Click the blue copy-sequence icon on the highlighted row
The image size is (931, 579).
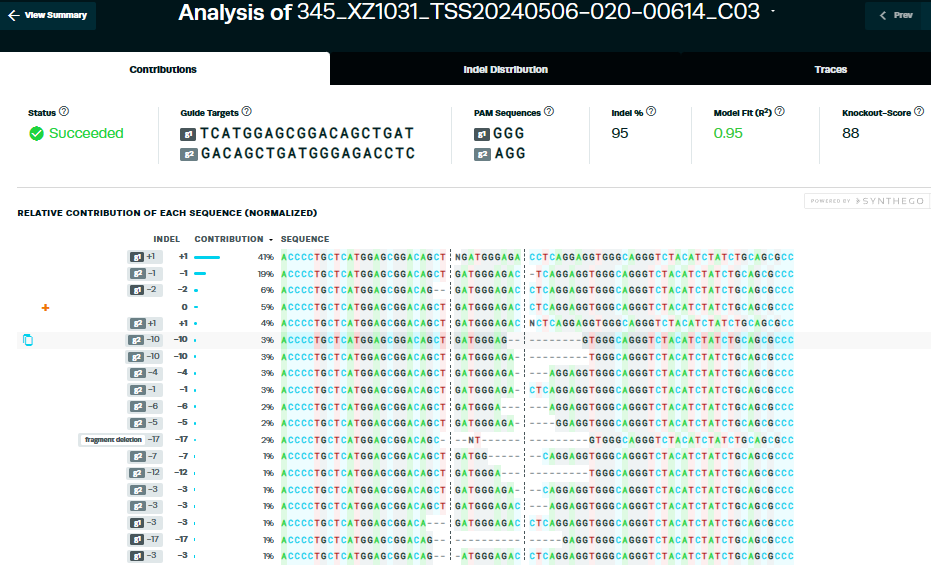(x=28, y=340)
